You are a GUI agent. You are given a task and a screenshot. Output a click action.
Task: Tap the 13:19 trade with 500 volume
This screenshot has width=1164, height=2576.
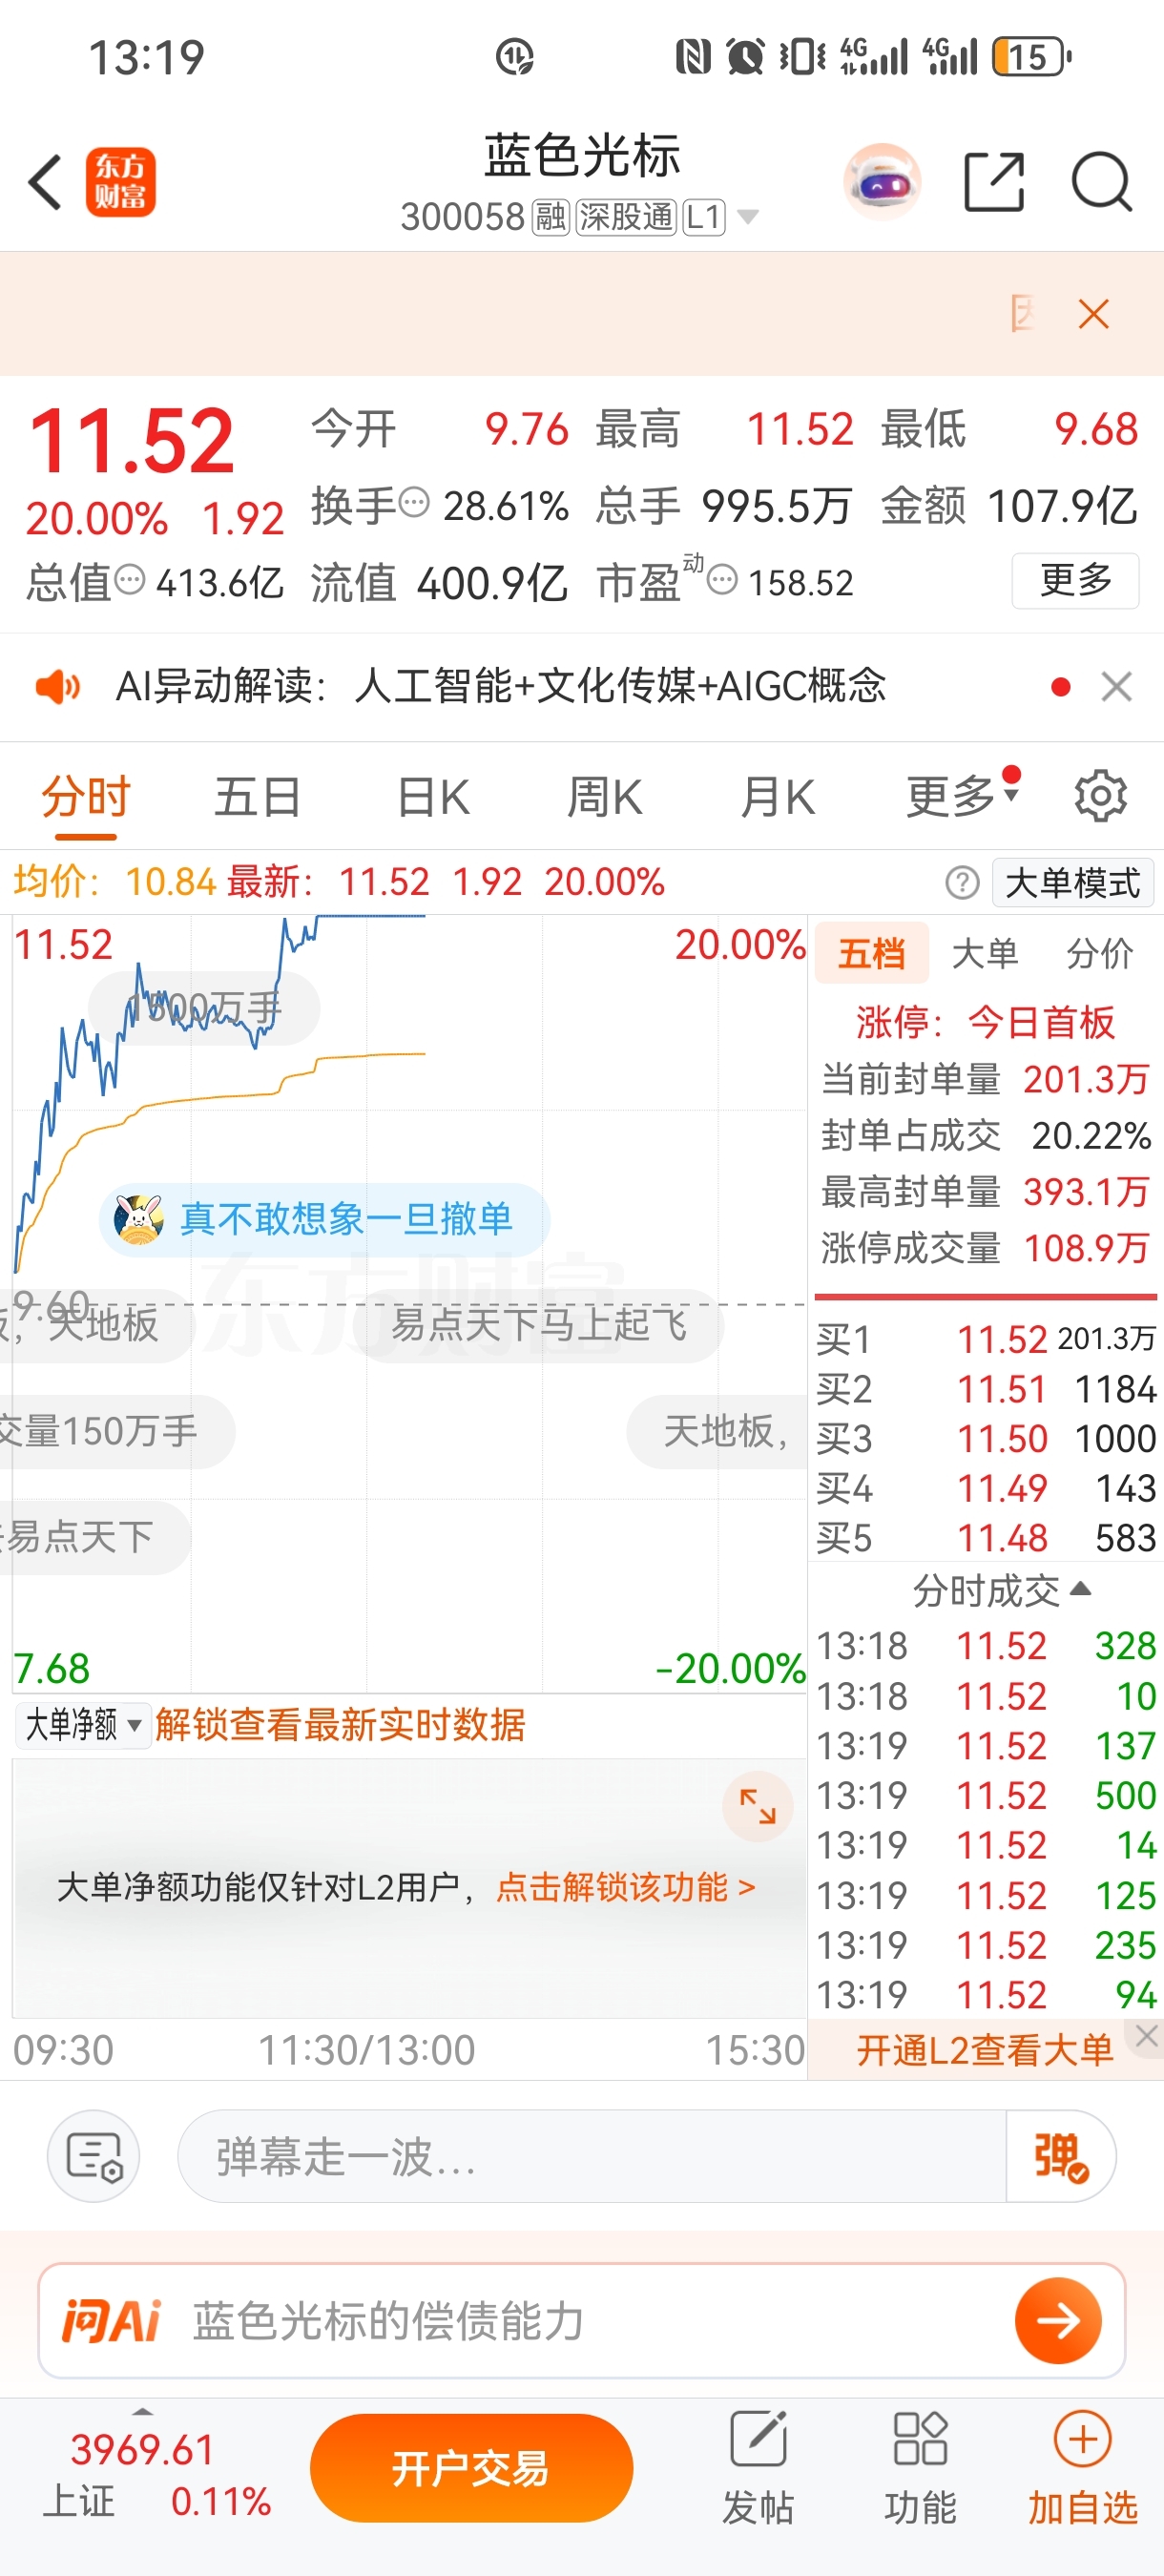(x=986, y=1795)
